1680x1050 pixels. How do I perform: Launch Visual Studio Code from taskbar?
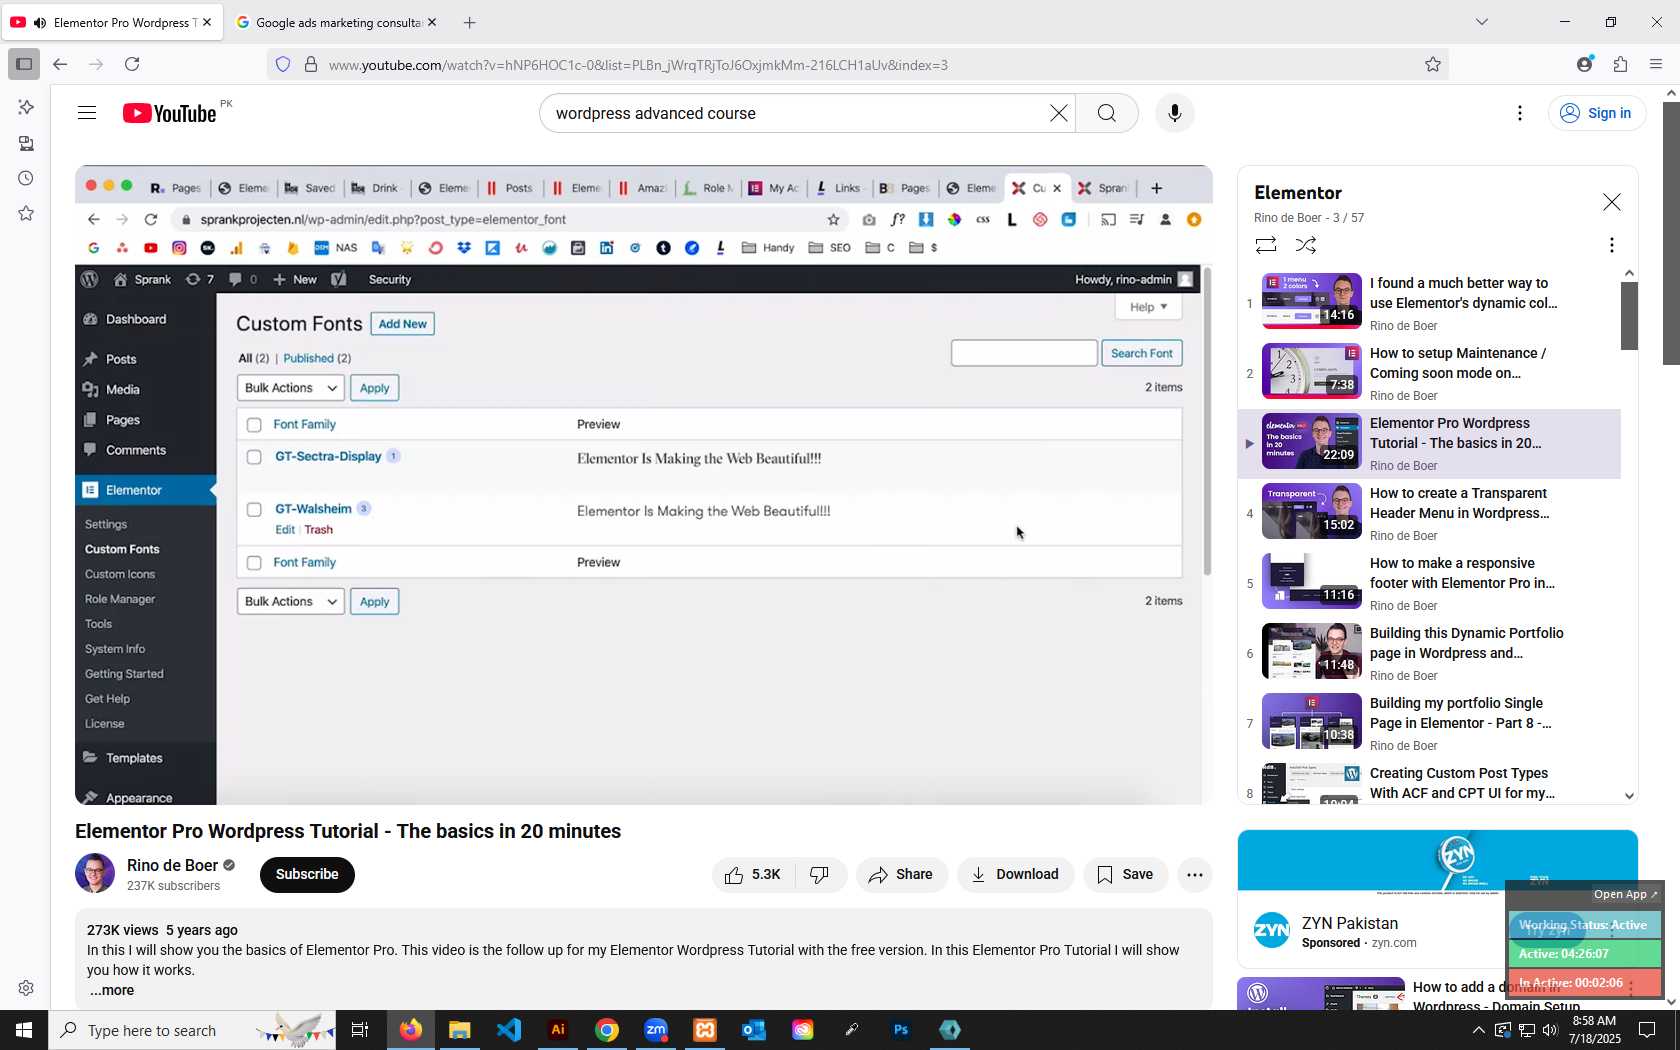(x=509, y=1030)
